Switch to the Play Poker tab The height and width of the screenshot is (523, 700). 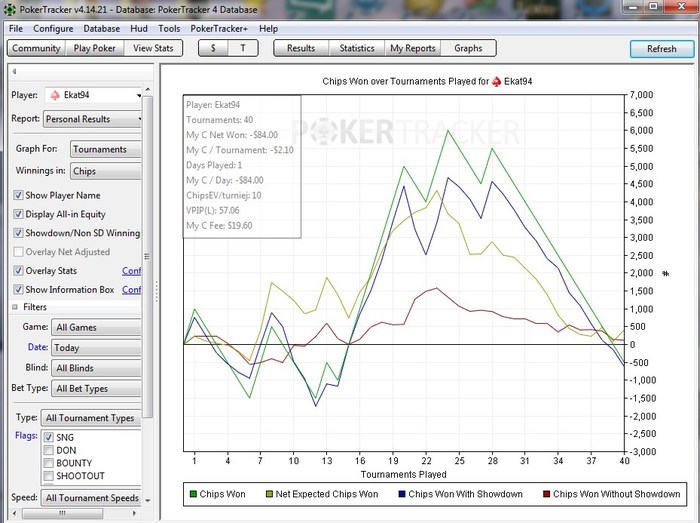[94, 48]
